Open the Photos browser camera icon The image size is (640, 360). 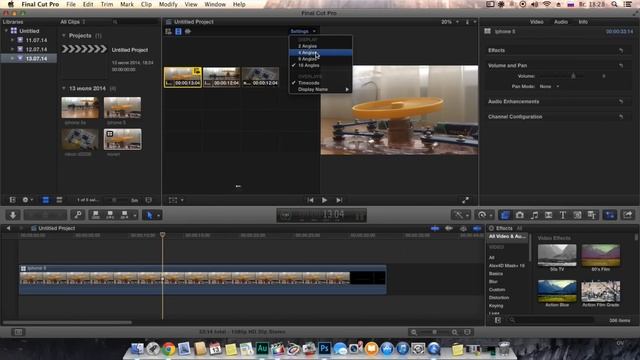(519, 215)
